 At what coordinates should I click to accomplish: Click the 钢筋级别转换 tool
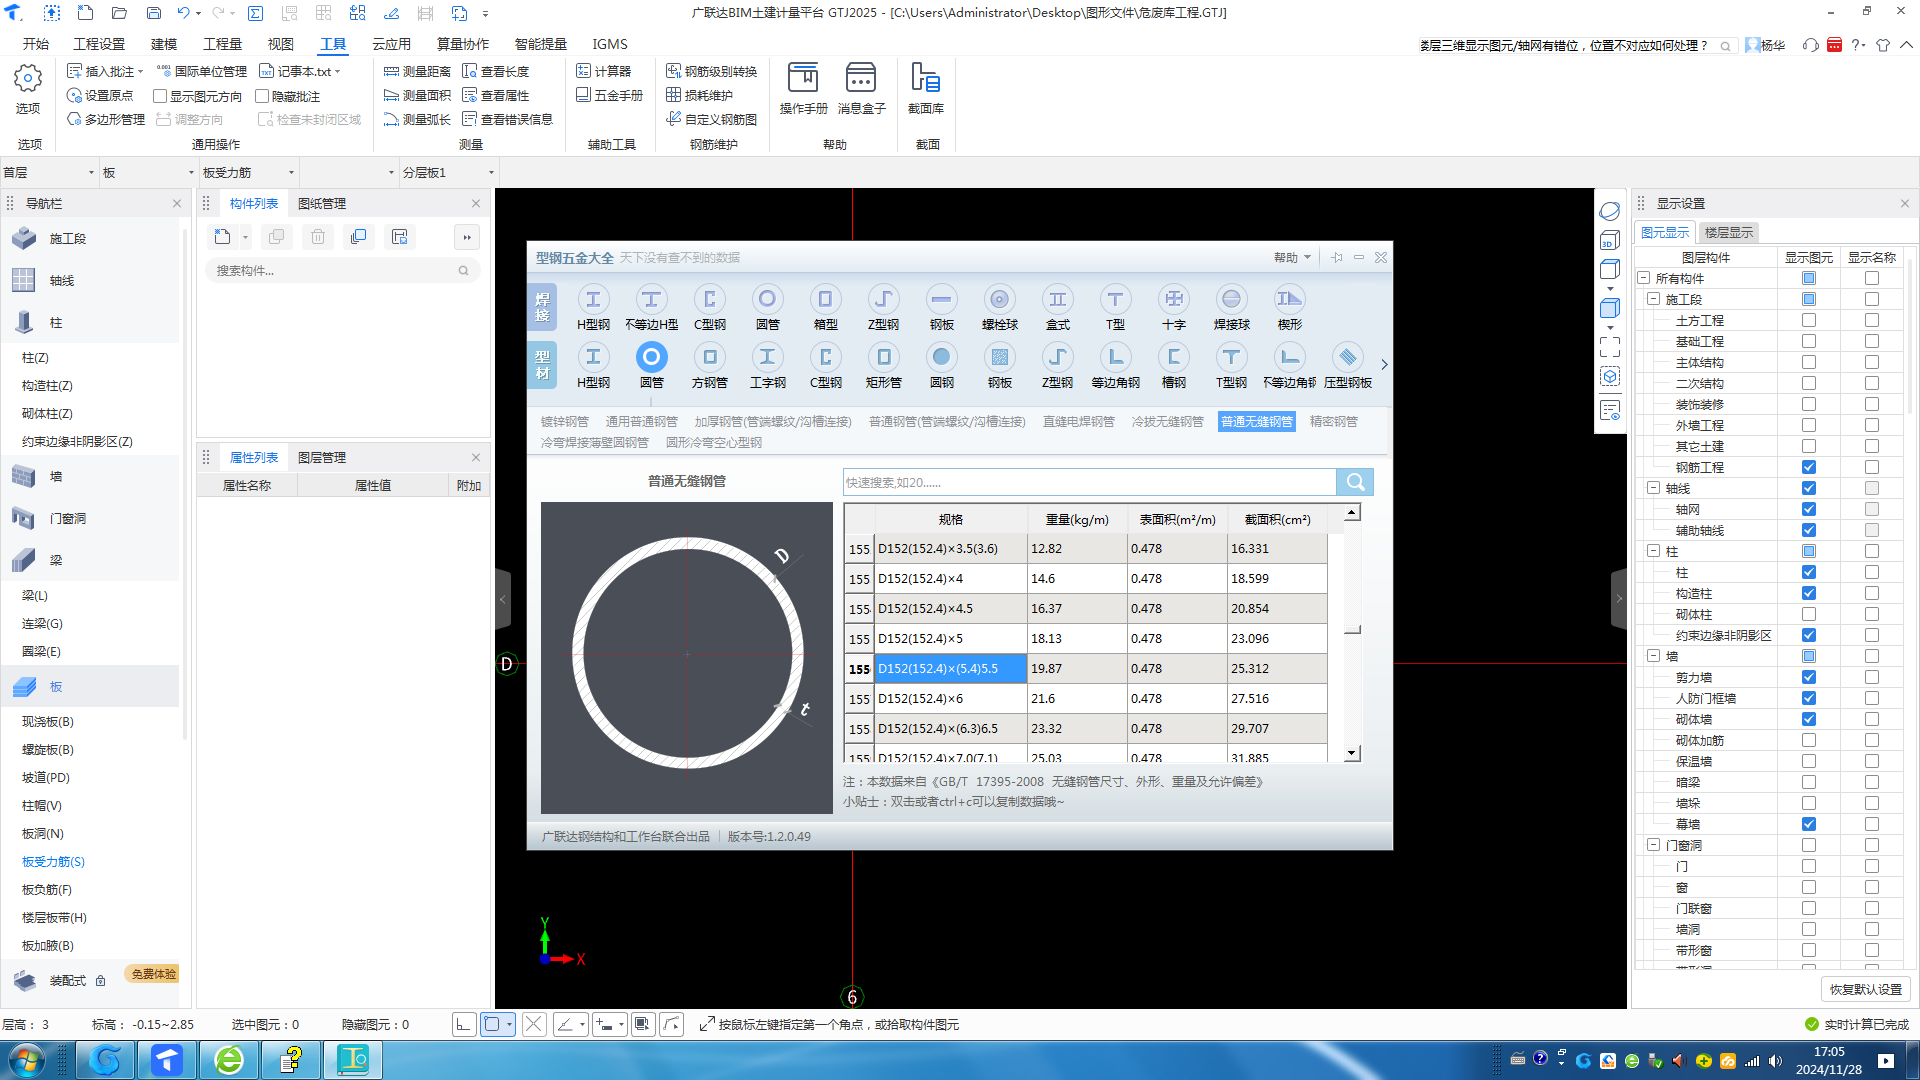[712, 71]
